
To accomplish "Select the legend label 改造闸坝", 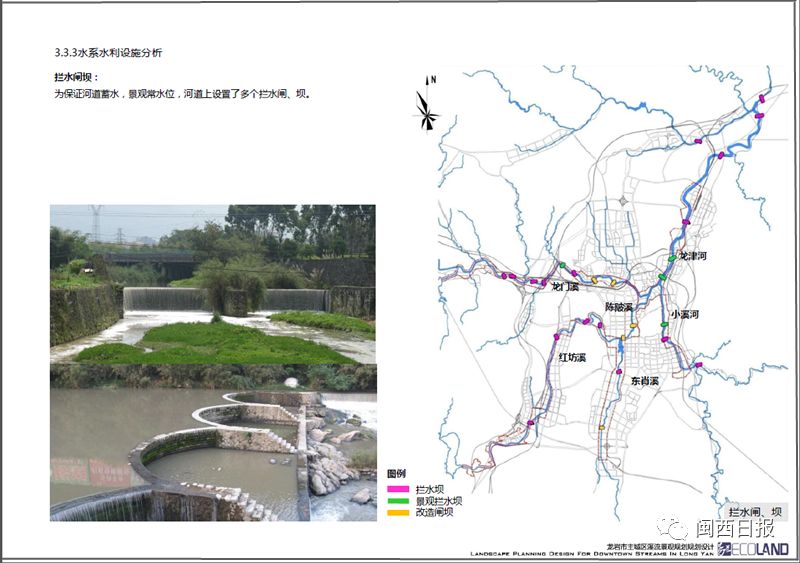I will click(x=434, y=512).
